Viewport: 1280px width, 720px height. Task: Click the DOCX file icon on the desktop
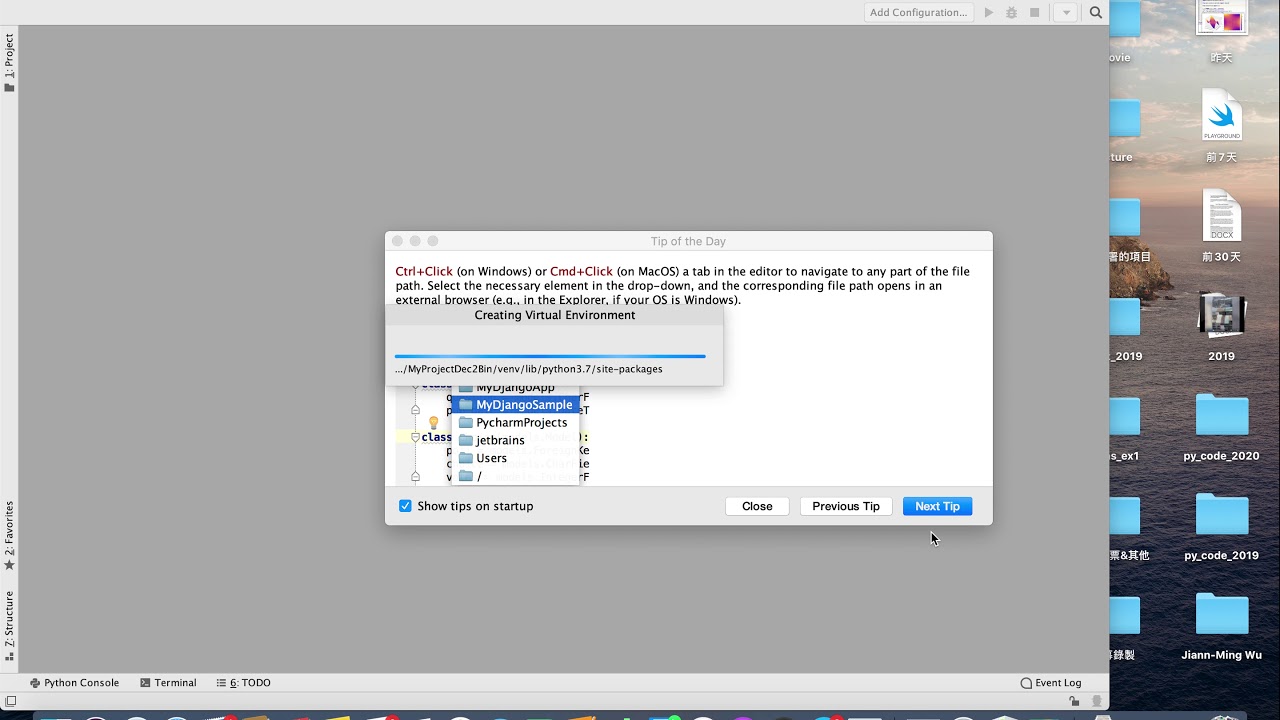[1221, 215]
